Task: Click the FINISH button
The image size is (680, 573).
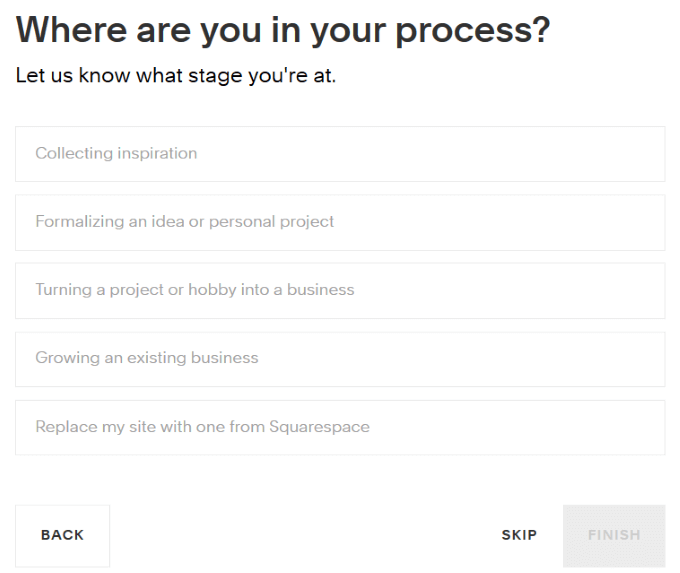Action: click(x=614, y=535)
